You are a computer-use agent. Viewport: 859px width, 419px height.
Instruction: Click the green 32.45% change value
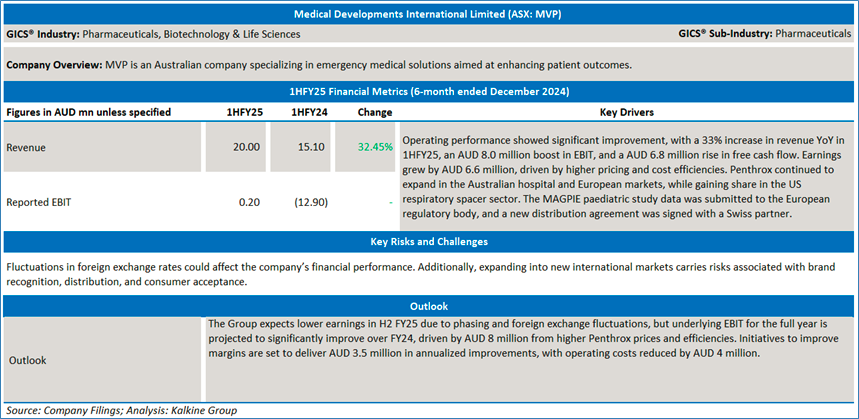pyautogui.click(x=375, y=147)
